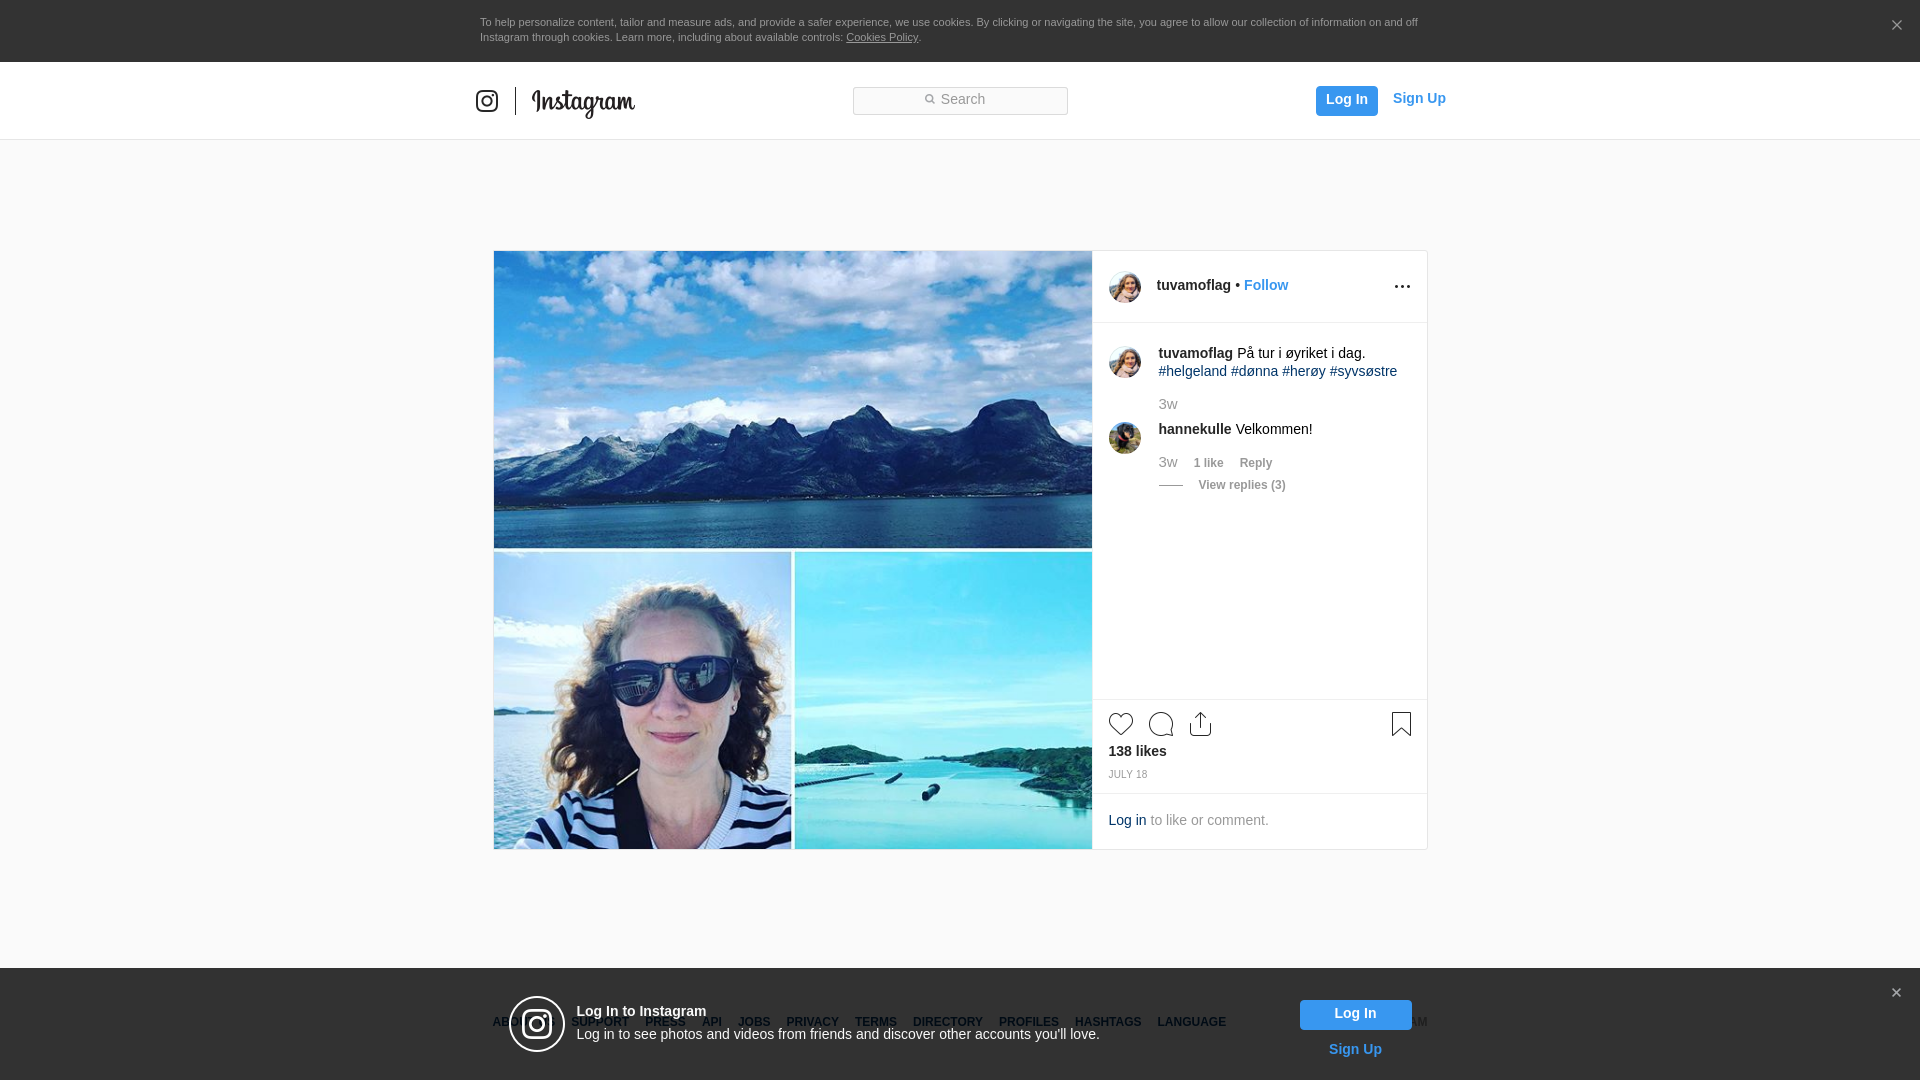Click the share post icon
1920x1080 pixels.
[x=1200, y=724]
